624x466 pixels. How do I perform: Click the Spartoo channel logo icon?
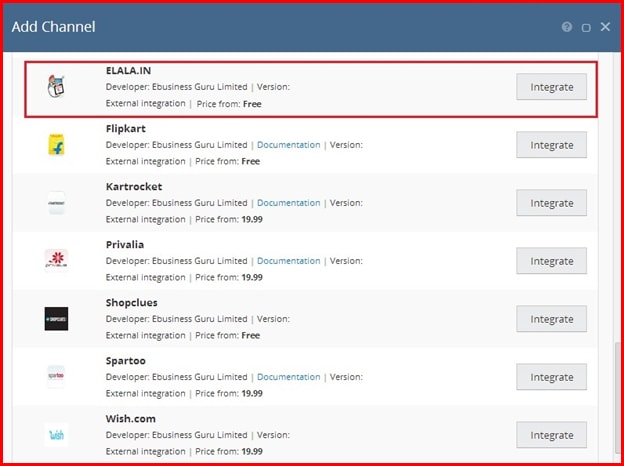click(56, 376)
